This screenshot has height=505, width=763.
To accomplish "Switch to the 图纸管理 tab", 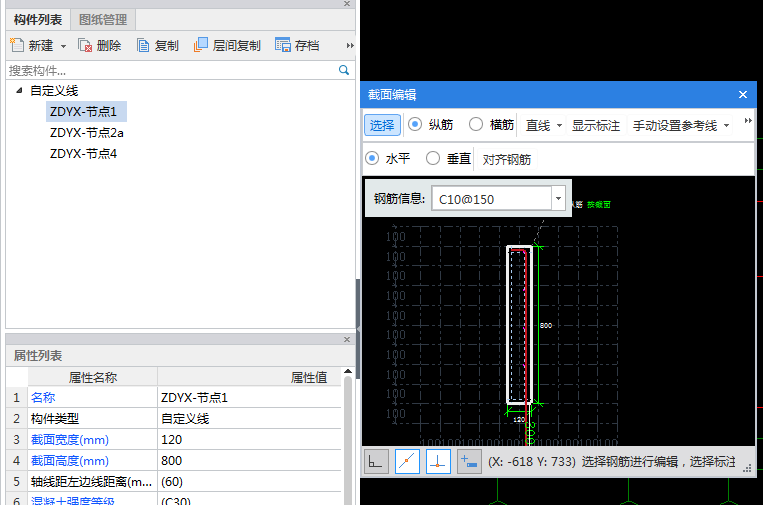I will pyautogui.click(x=103, y=20).
